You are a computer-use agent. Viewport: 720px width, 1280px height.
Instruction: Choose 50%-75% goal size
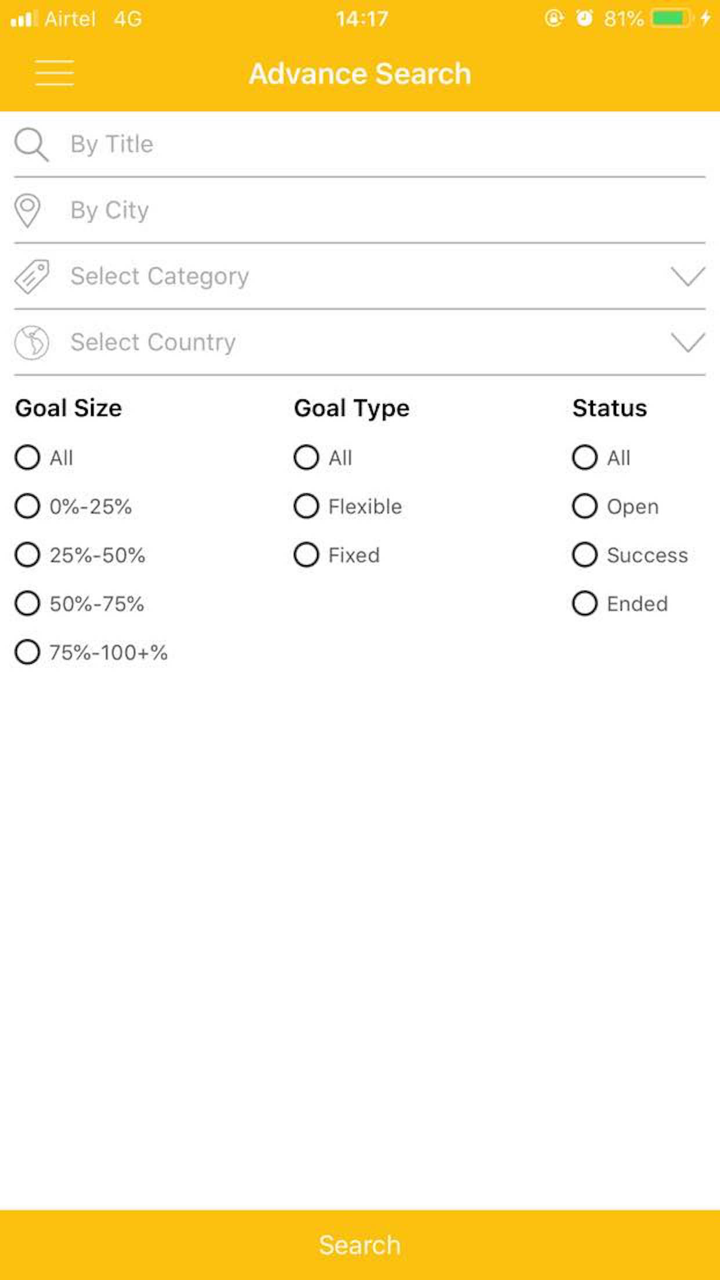tap(27, 603)
